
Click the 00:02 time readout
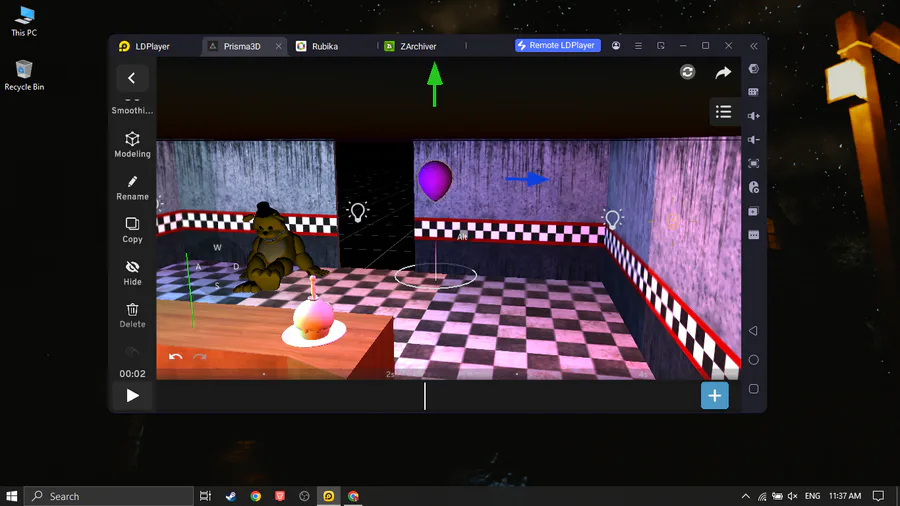click(132, 373)
